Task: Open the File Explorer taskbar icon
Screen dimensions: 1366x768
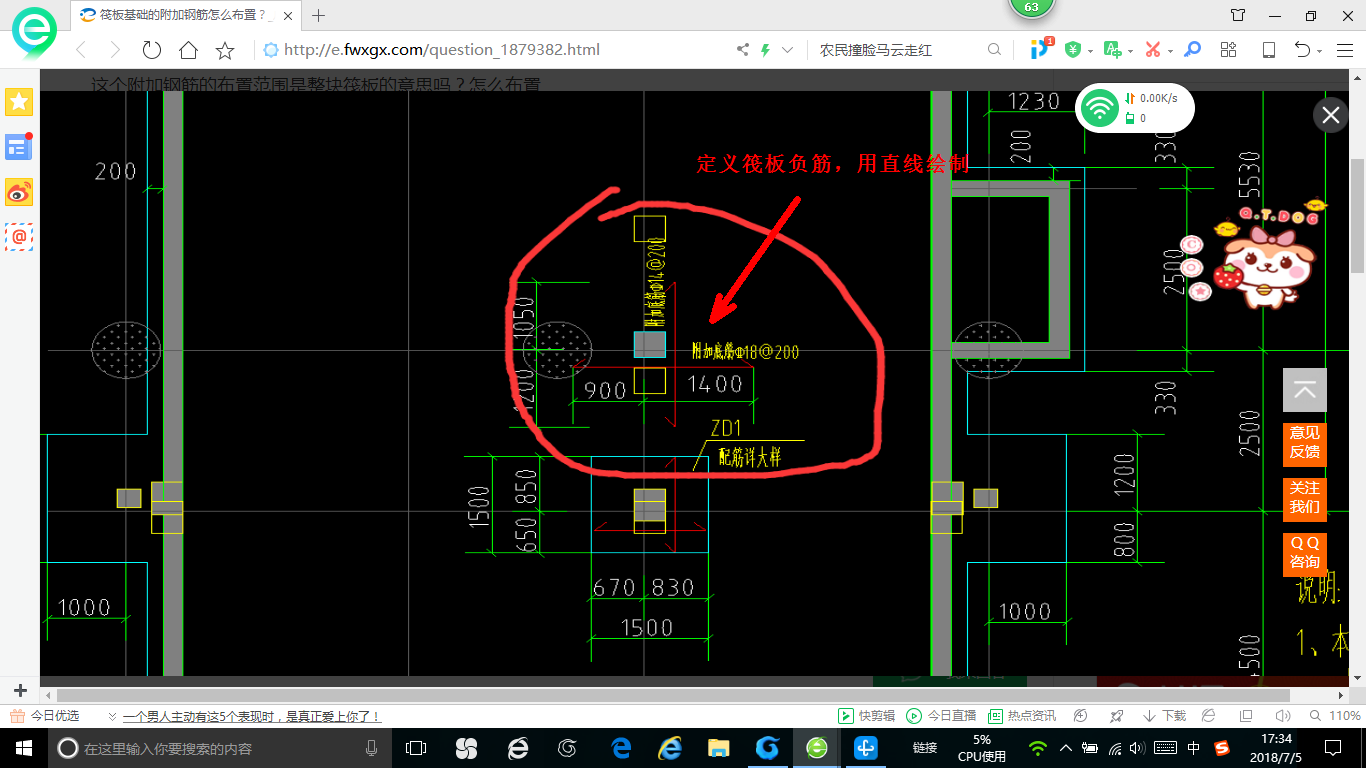Action: pos(718,748)
